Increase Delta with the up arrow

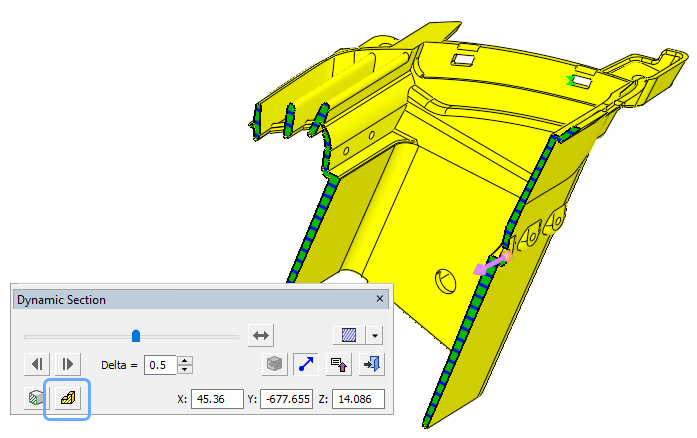[185, 360]
